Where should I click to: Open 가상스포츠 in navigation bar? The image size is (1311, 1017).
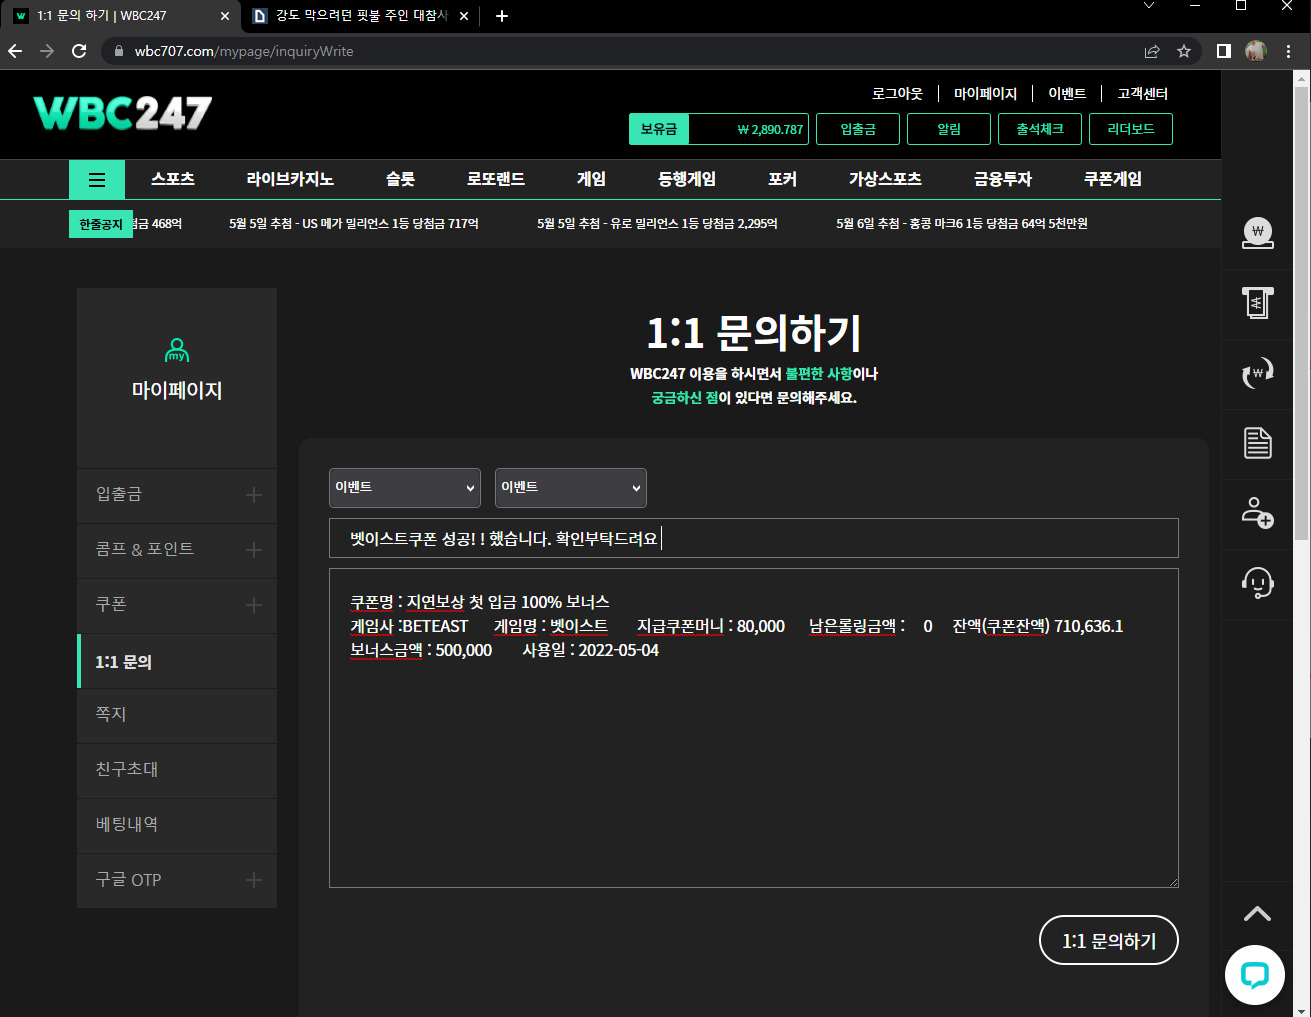[x=885, y=179]
